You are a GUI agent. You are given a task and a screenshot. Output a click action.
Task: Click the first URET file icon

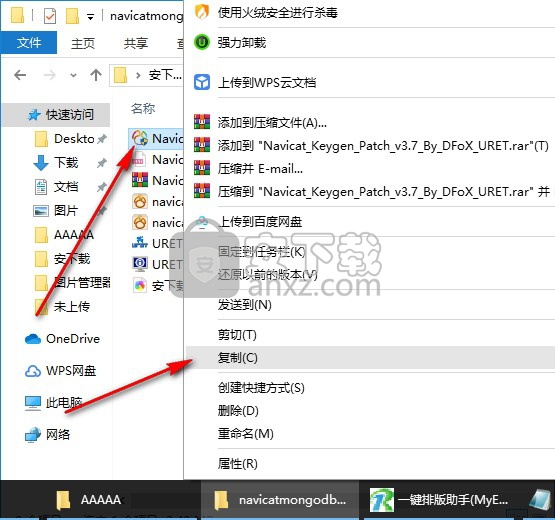(x=140, y=243)
